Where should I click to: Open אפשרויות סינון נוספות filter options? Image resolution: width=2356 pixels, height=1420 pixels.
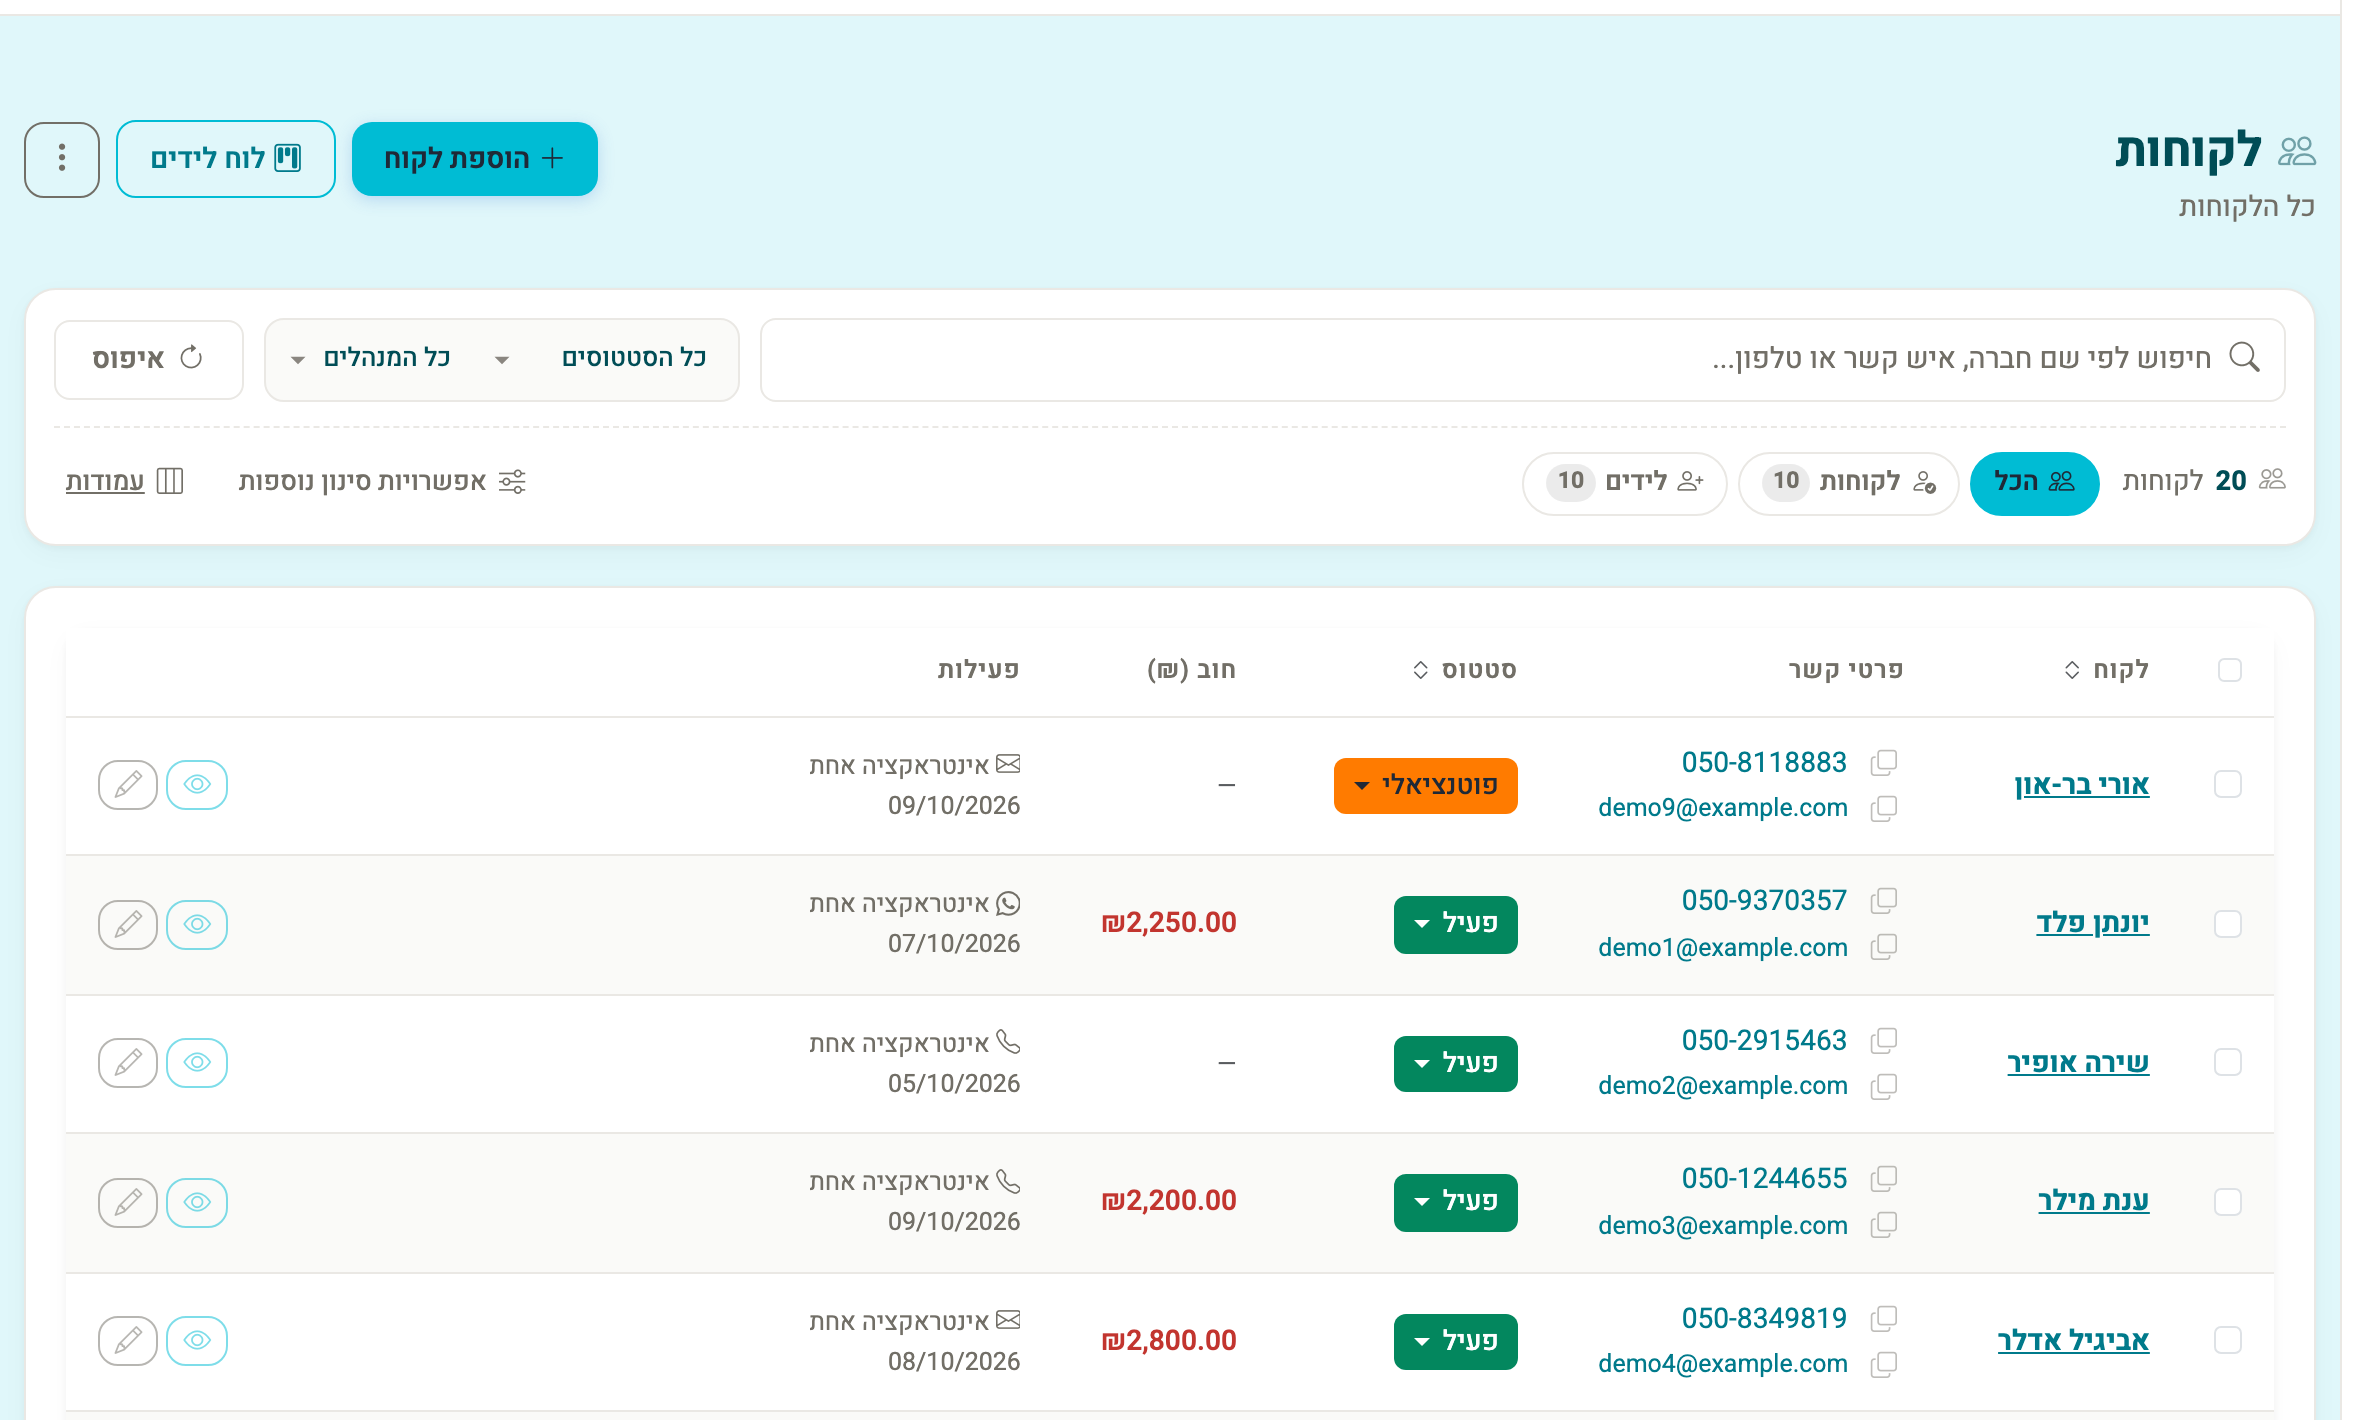[382, 481]
